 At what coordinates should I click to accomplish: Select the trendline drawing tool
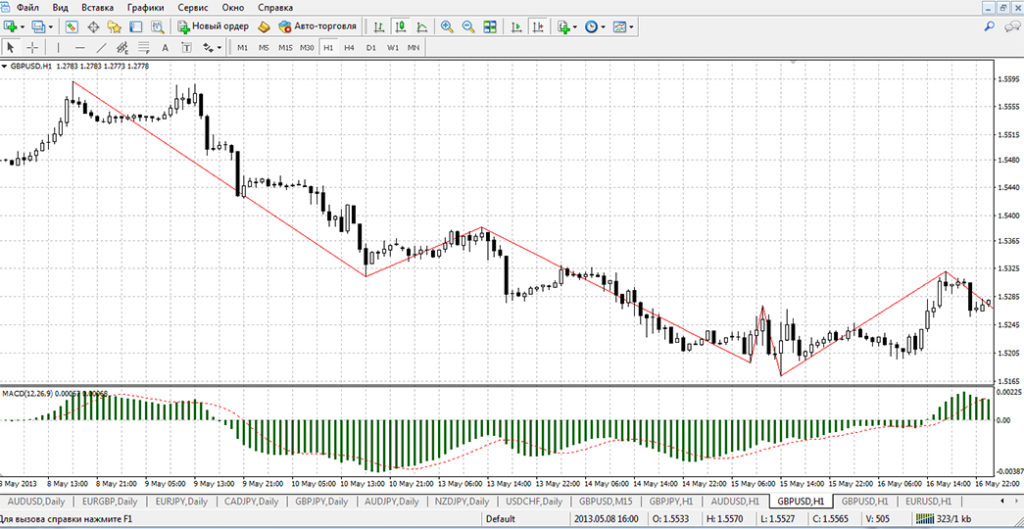[x=101, y=48]
